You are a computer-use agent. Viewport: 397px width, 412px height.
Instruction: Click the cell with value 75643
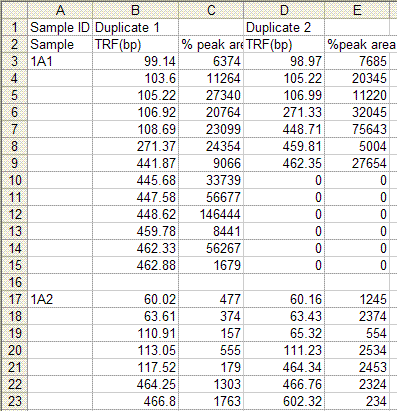click(357, 129)
